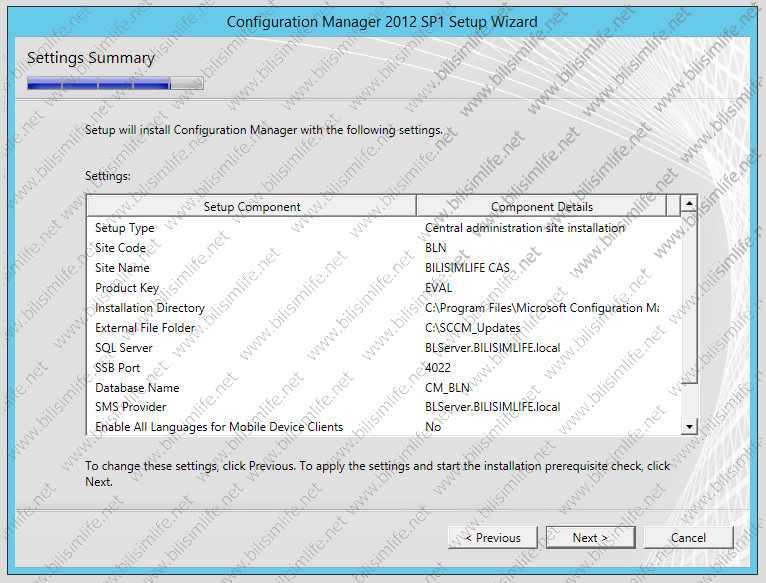The height and width of the screenshot is (583, 766).
Task: Select the Site Name row label
Action: pyautogui.click(x=122, y=268)
